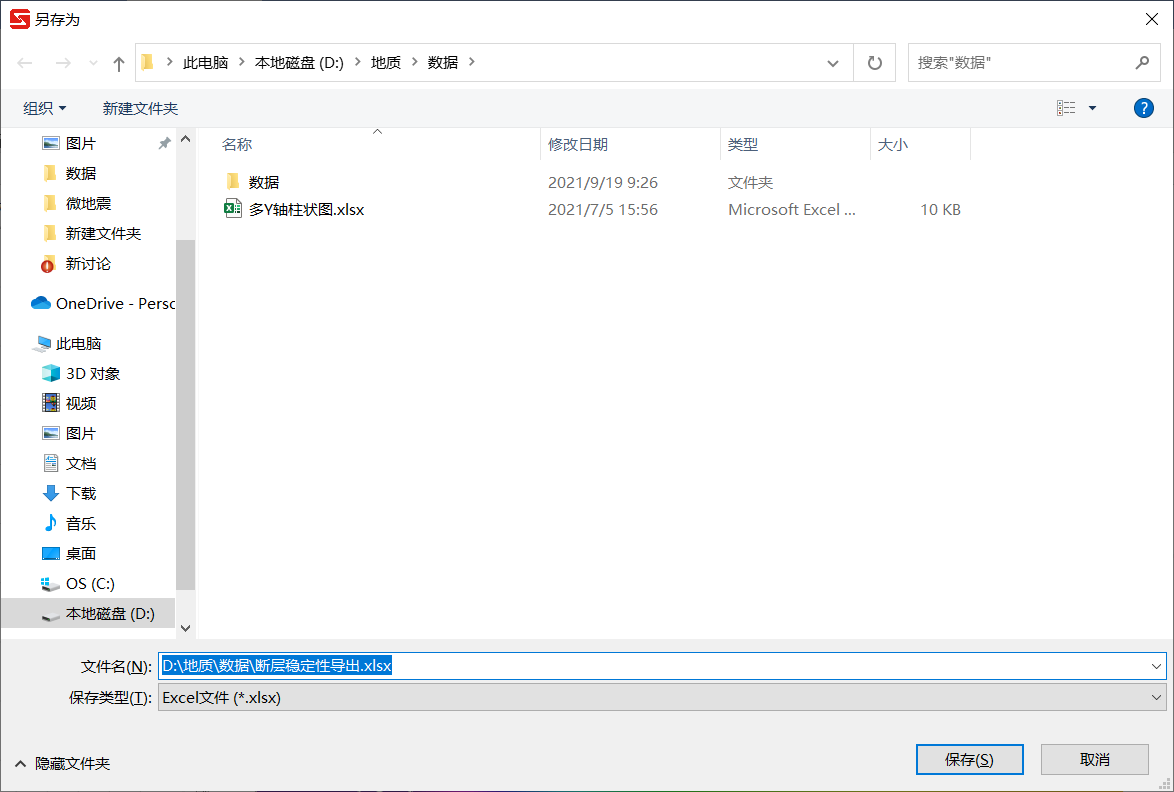
Task: Click 数据 breadcrumb in the address path
Action: point(442,63)
